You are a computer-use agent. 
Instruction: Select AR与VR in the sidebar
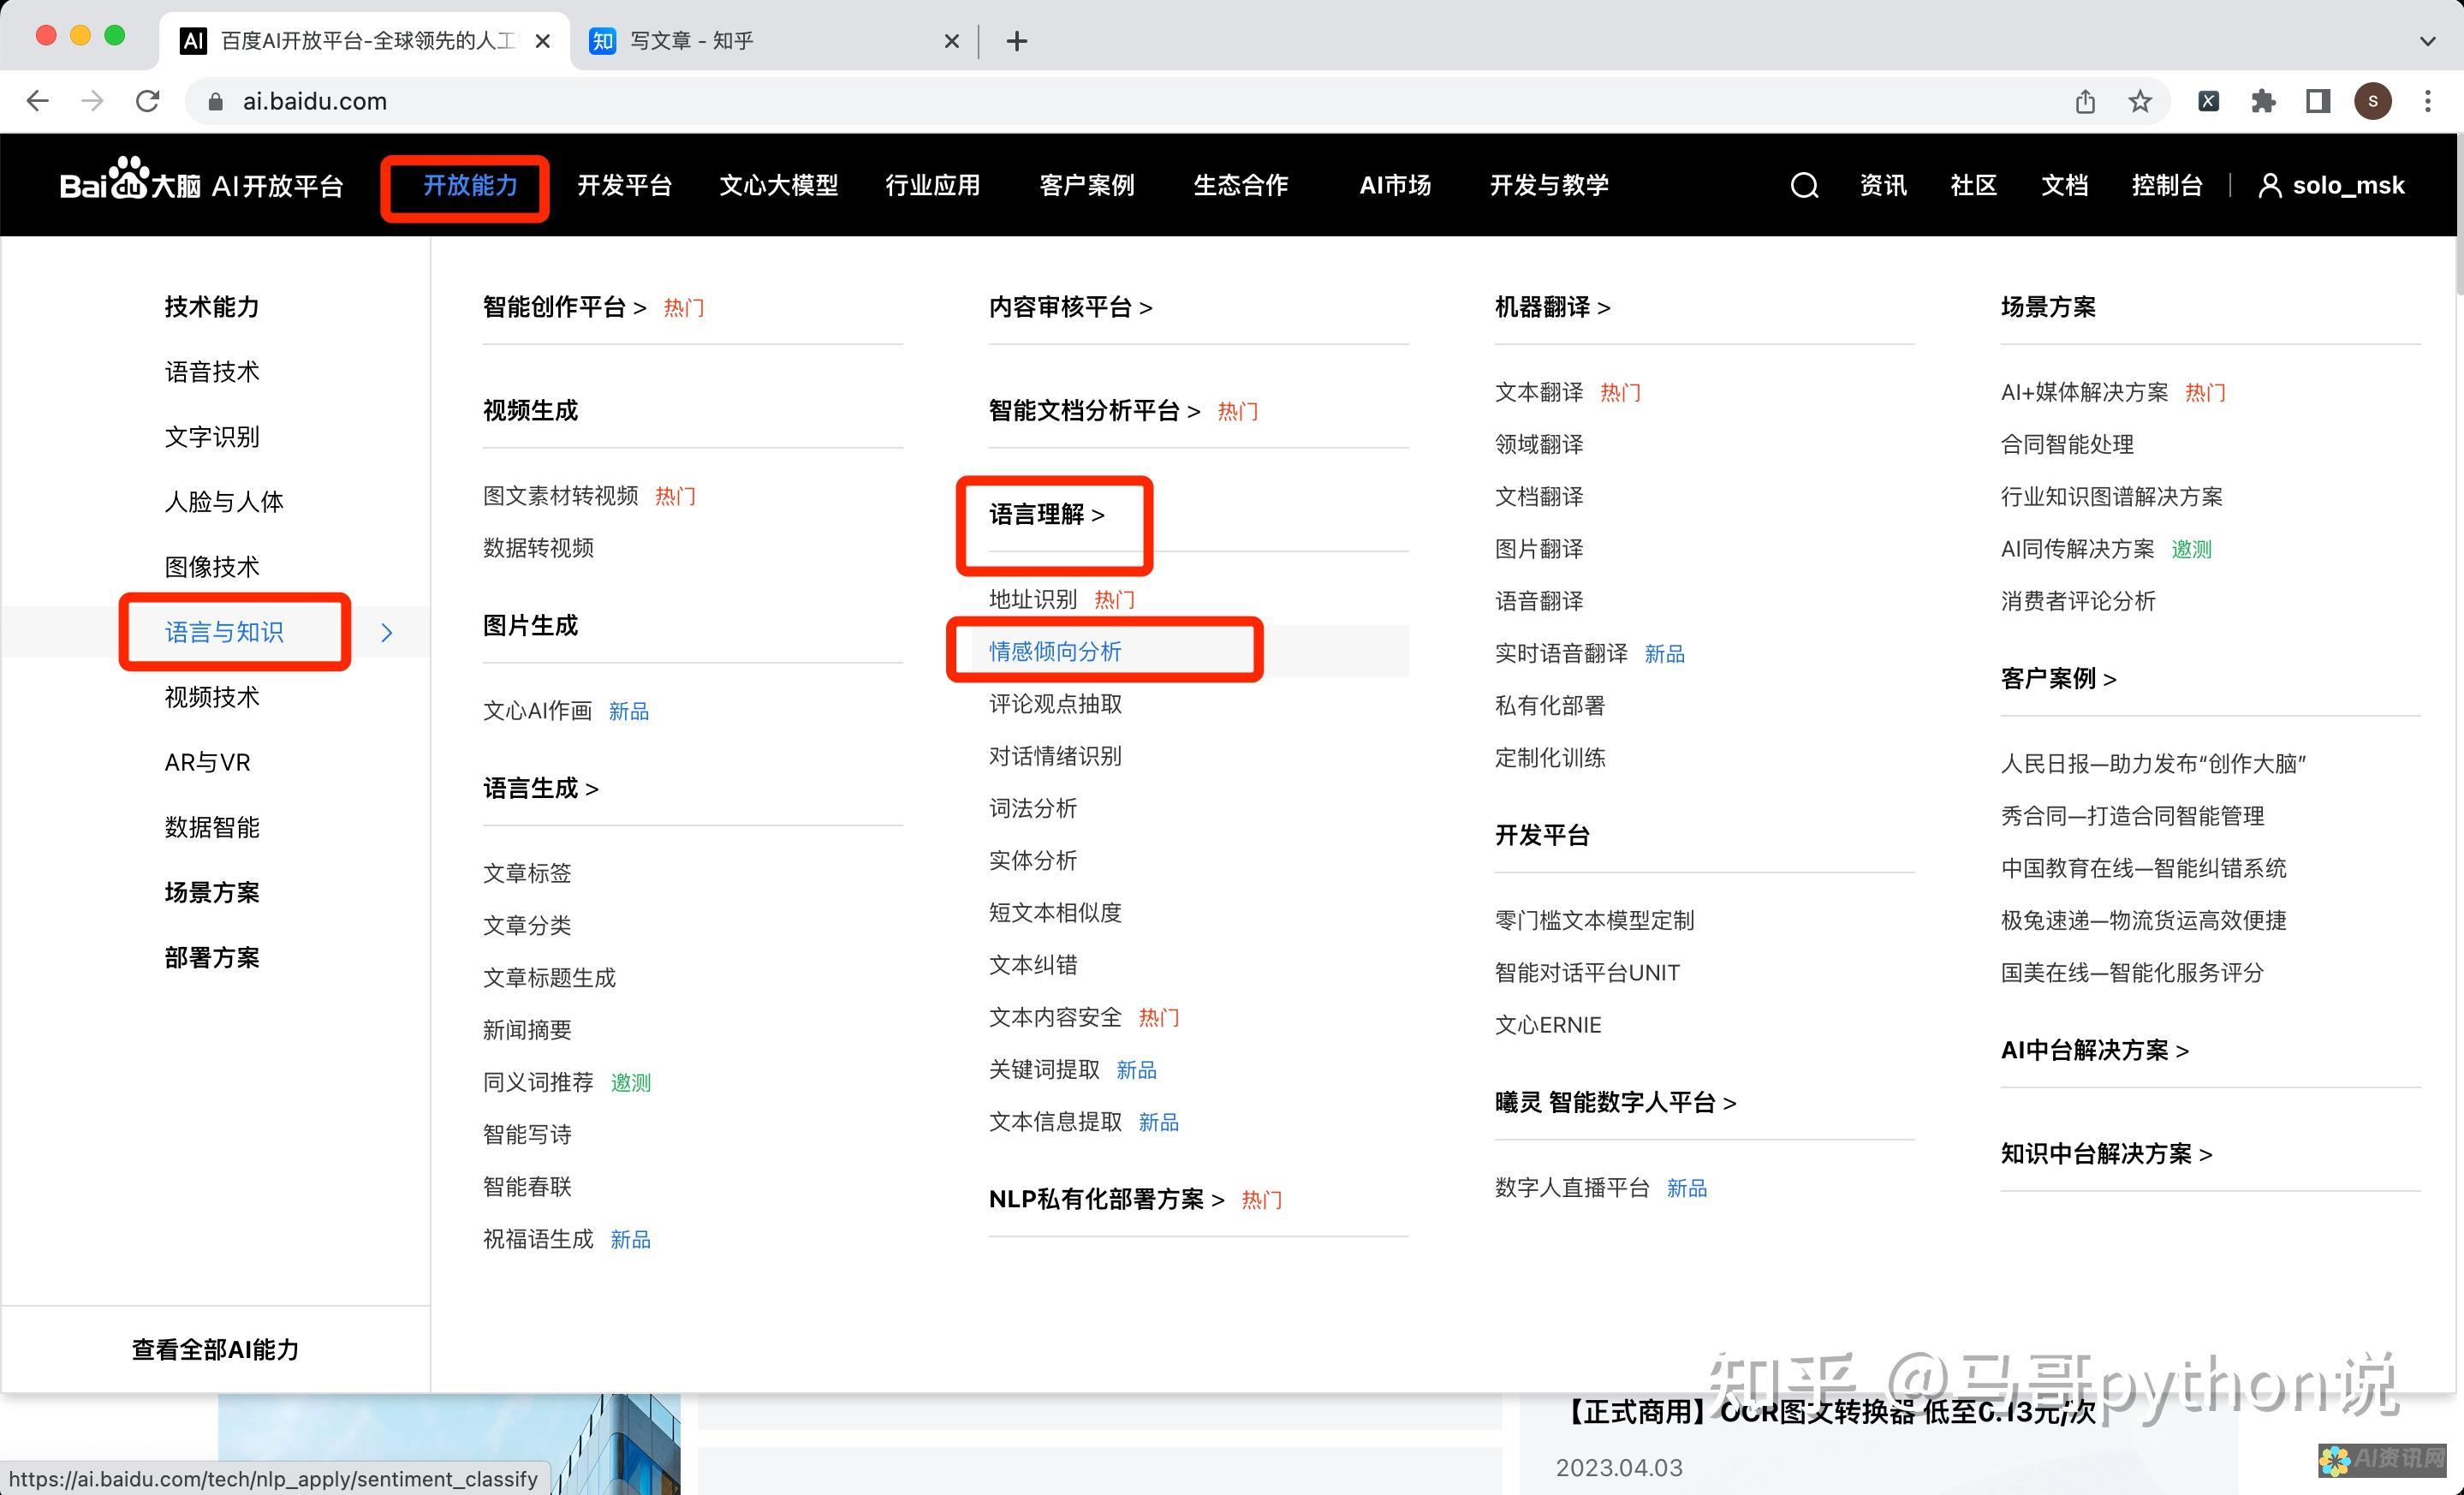tap(207, 762)
